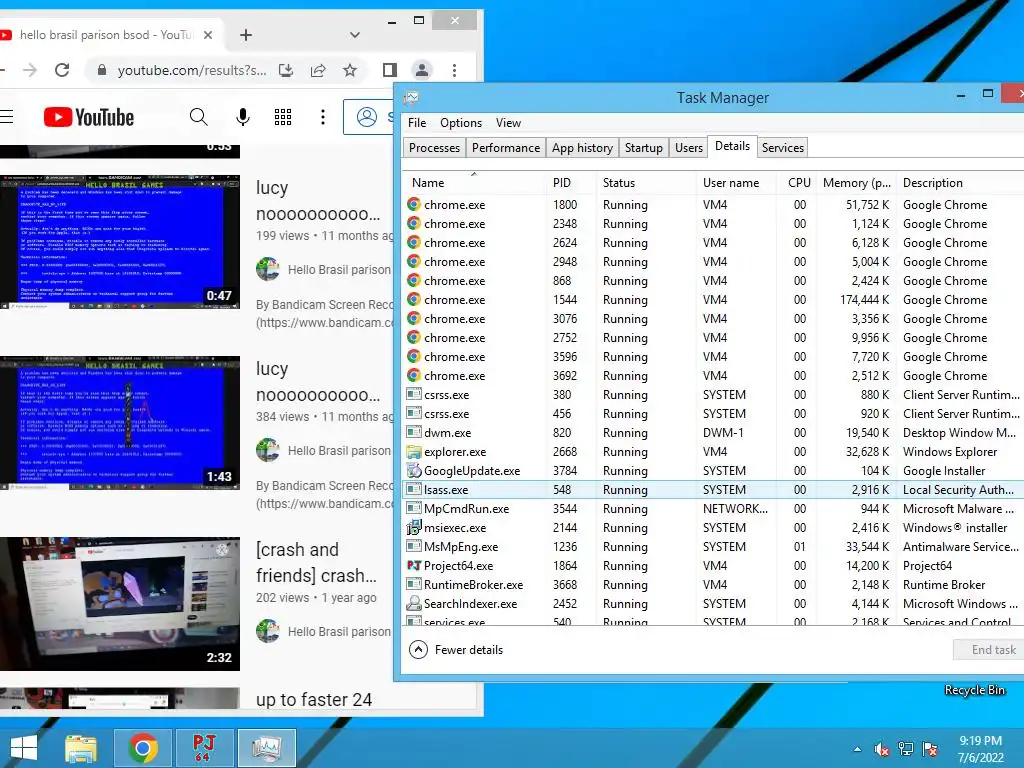This screenshot has height=768, width=1024.
Task: Sort by CPU column header
Action: (799, 183)
